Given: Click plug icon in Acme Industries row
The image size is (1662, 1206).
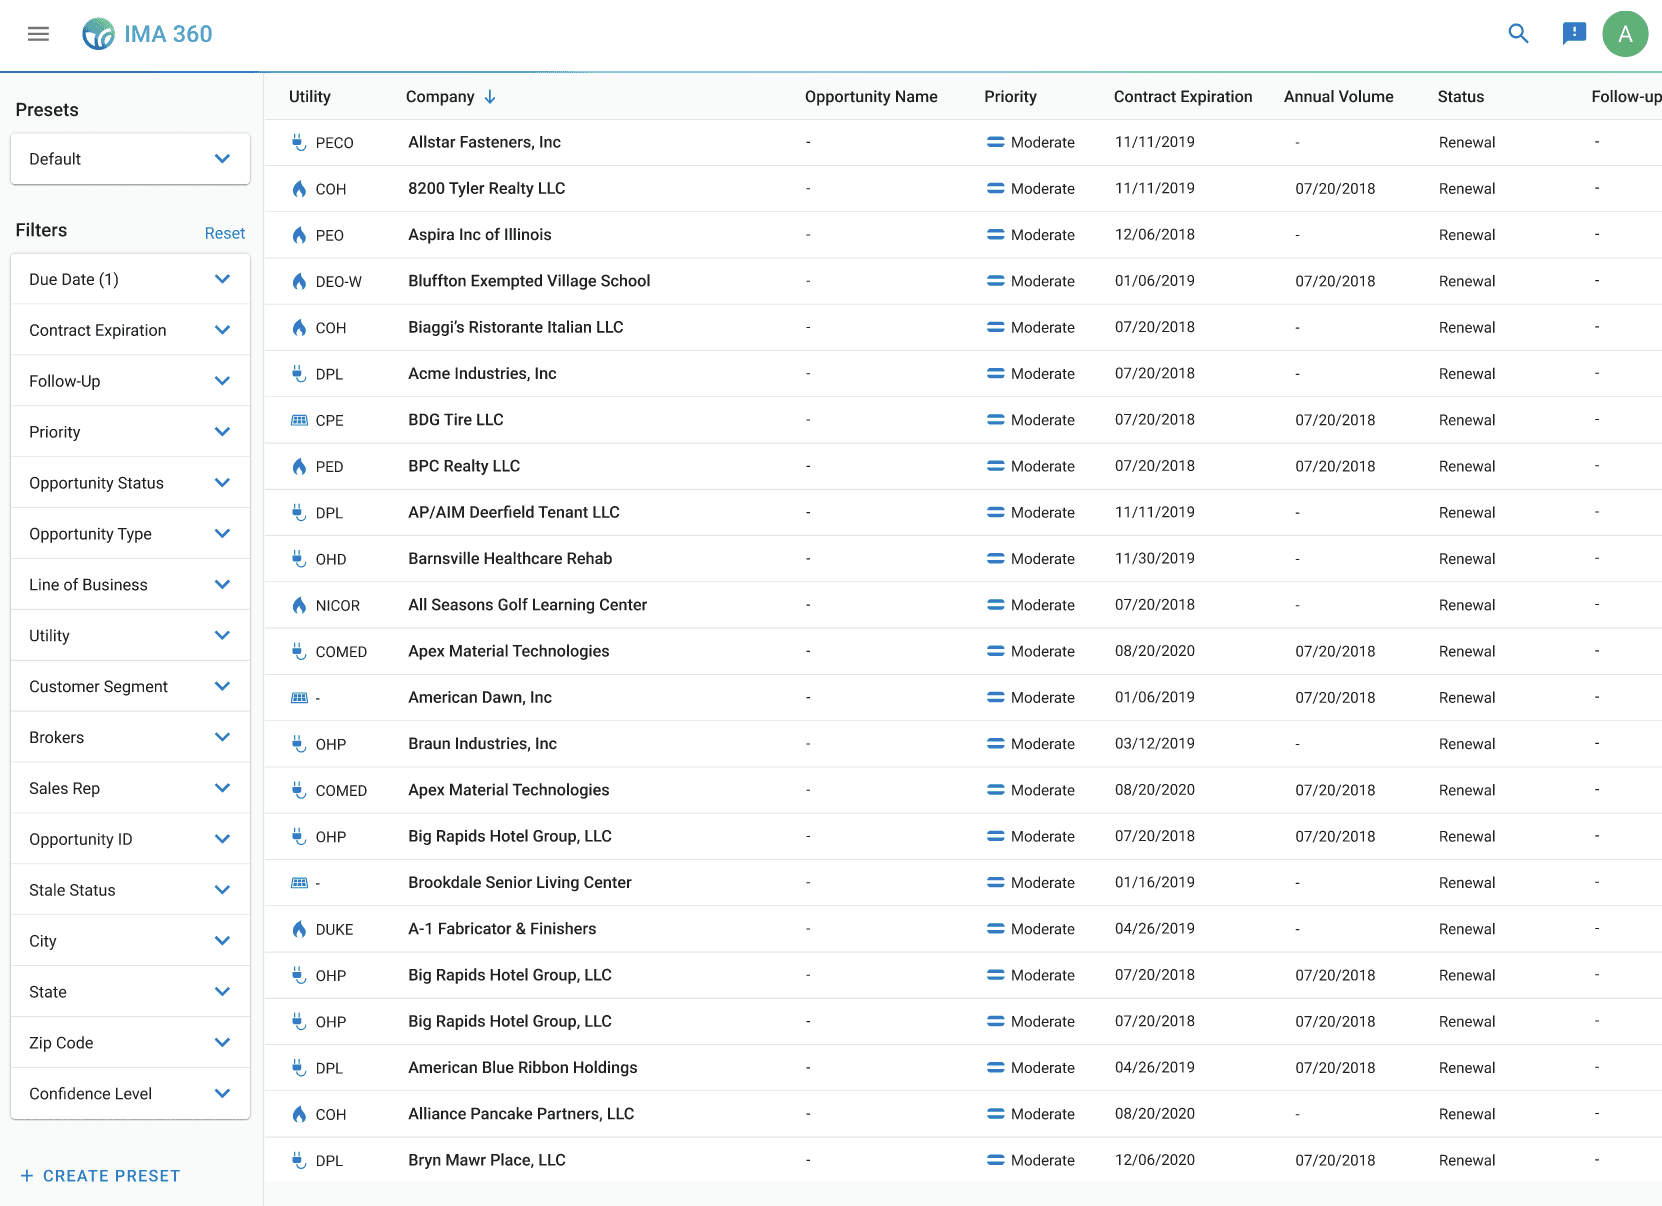Looking at the screenshot, I should click(298, 374).
